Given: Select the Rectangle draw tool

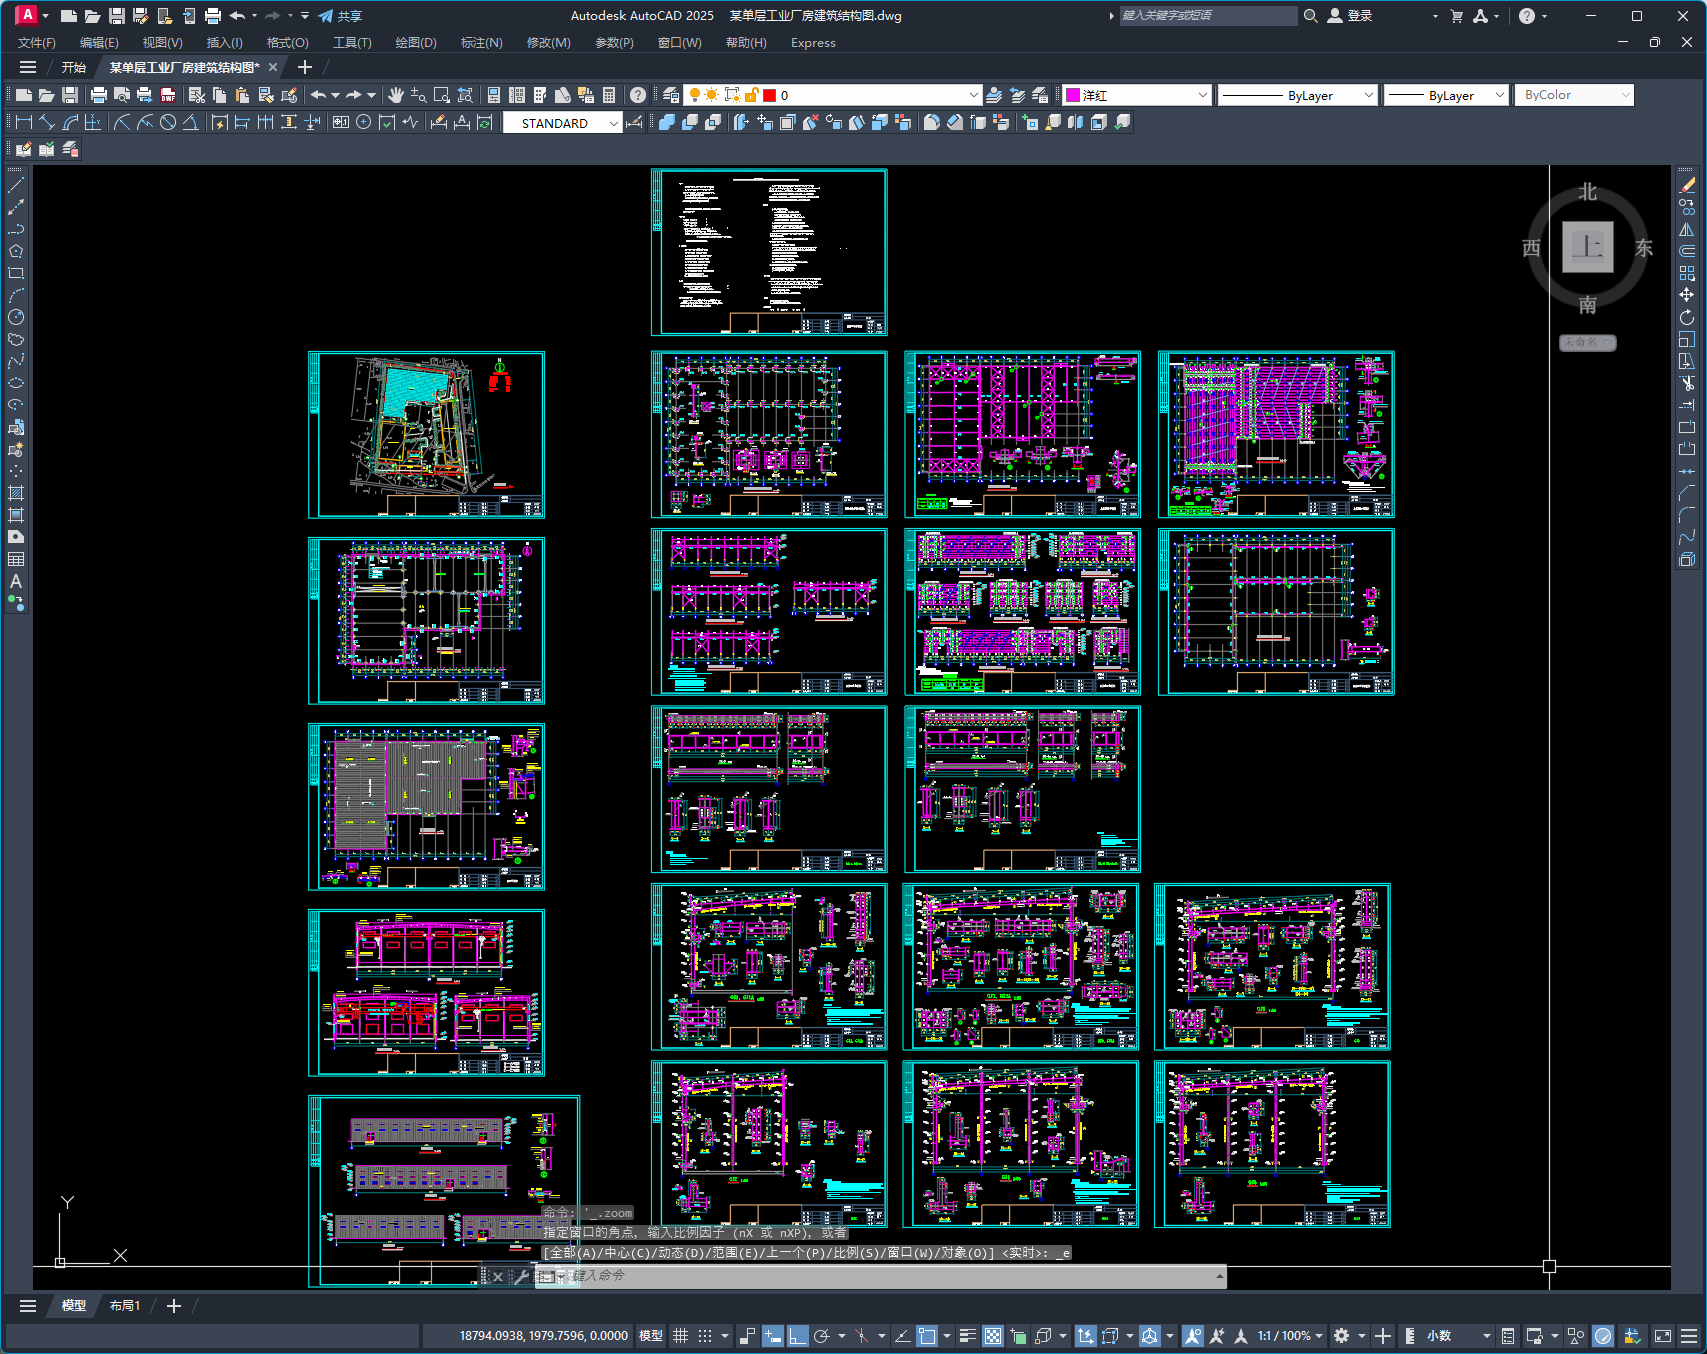Looking at the screenshot, I should 16,273.
